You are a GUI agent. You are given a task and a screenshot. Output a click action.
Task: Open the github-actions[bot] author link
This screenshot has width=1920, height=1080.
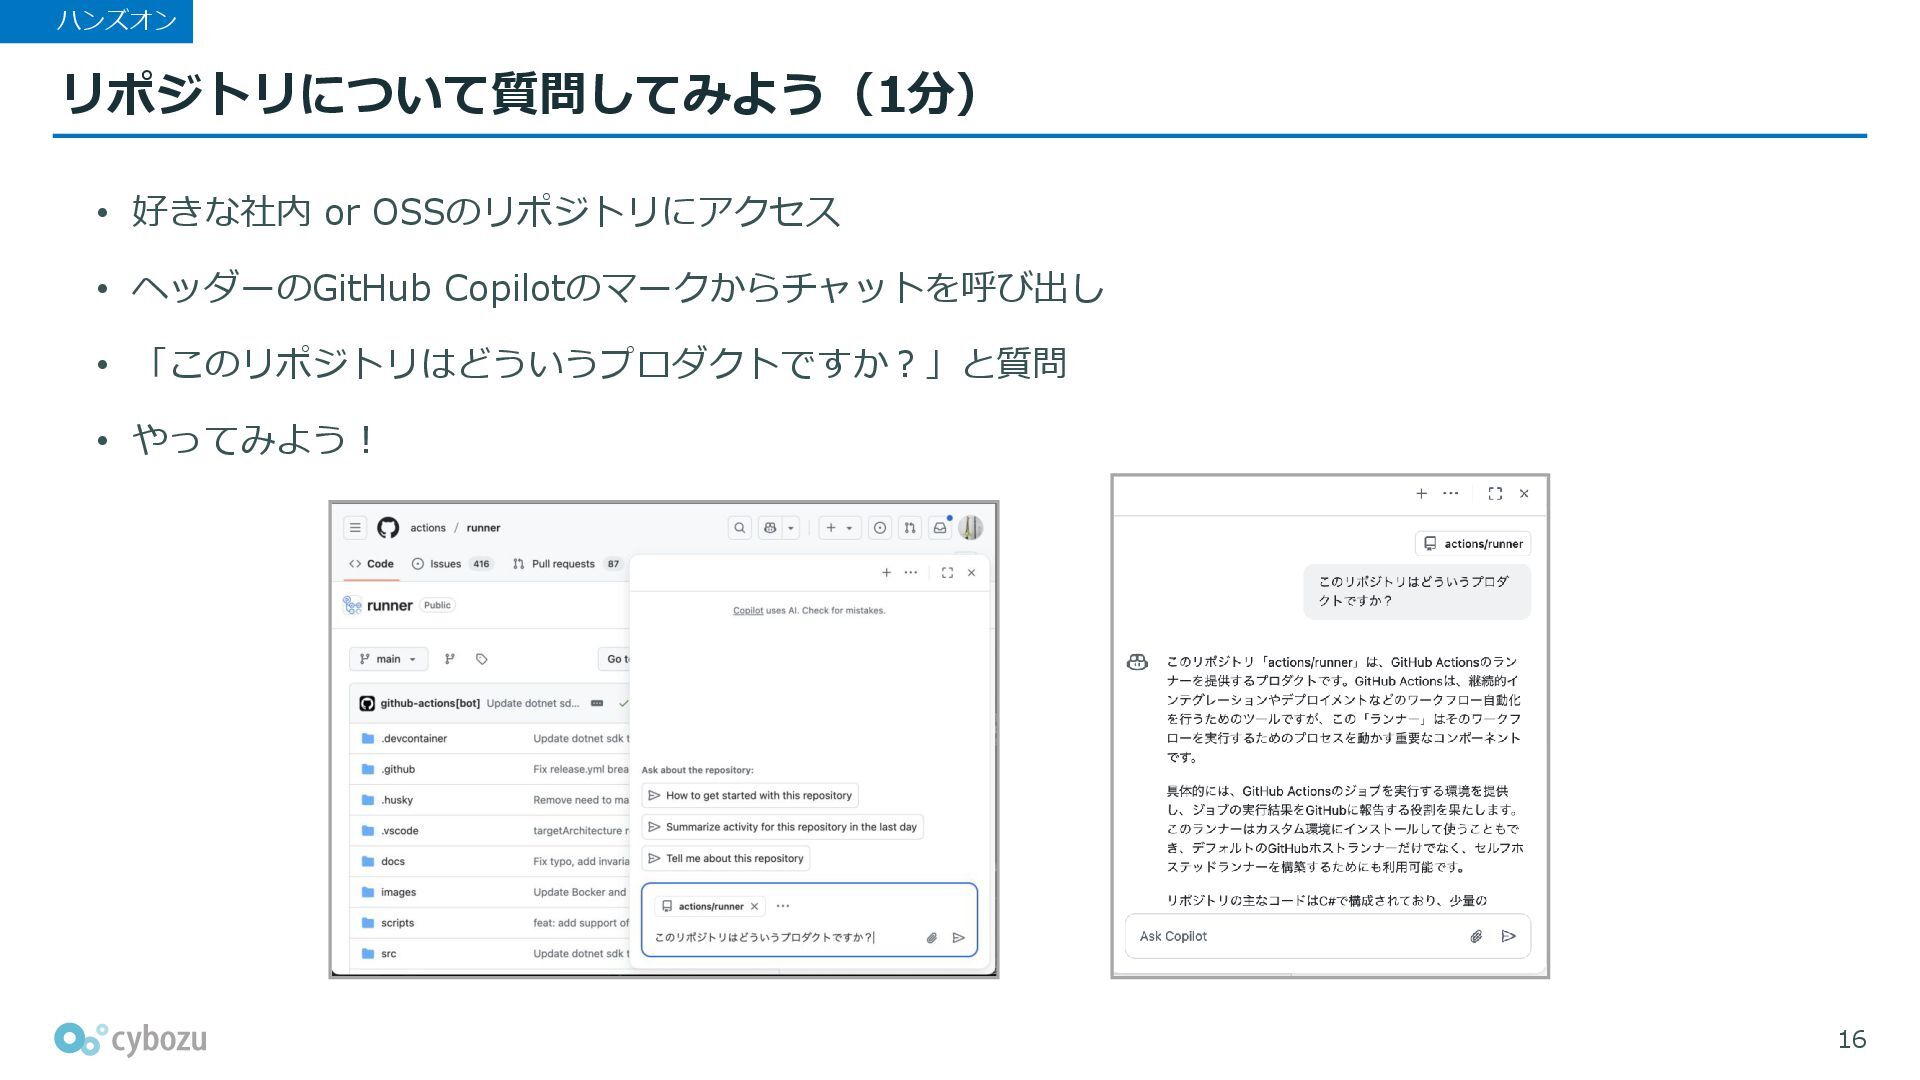click(430, 703)
